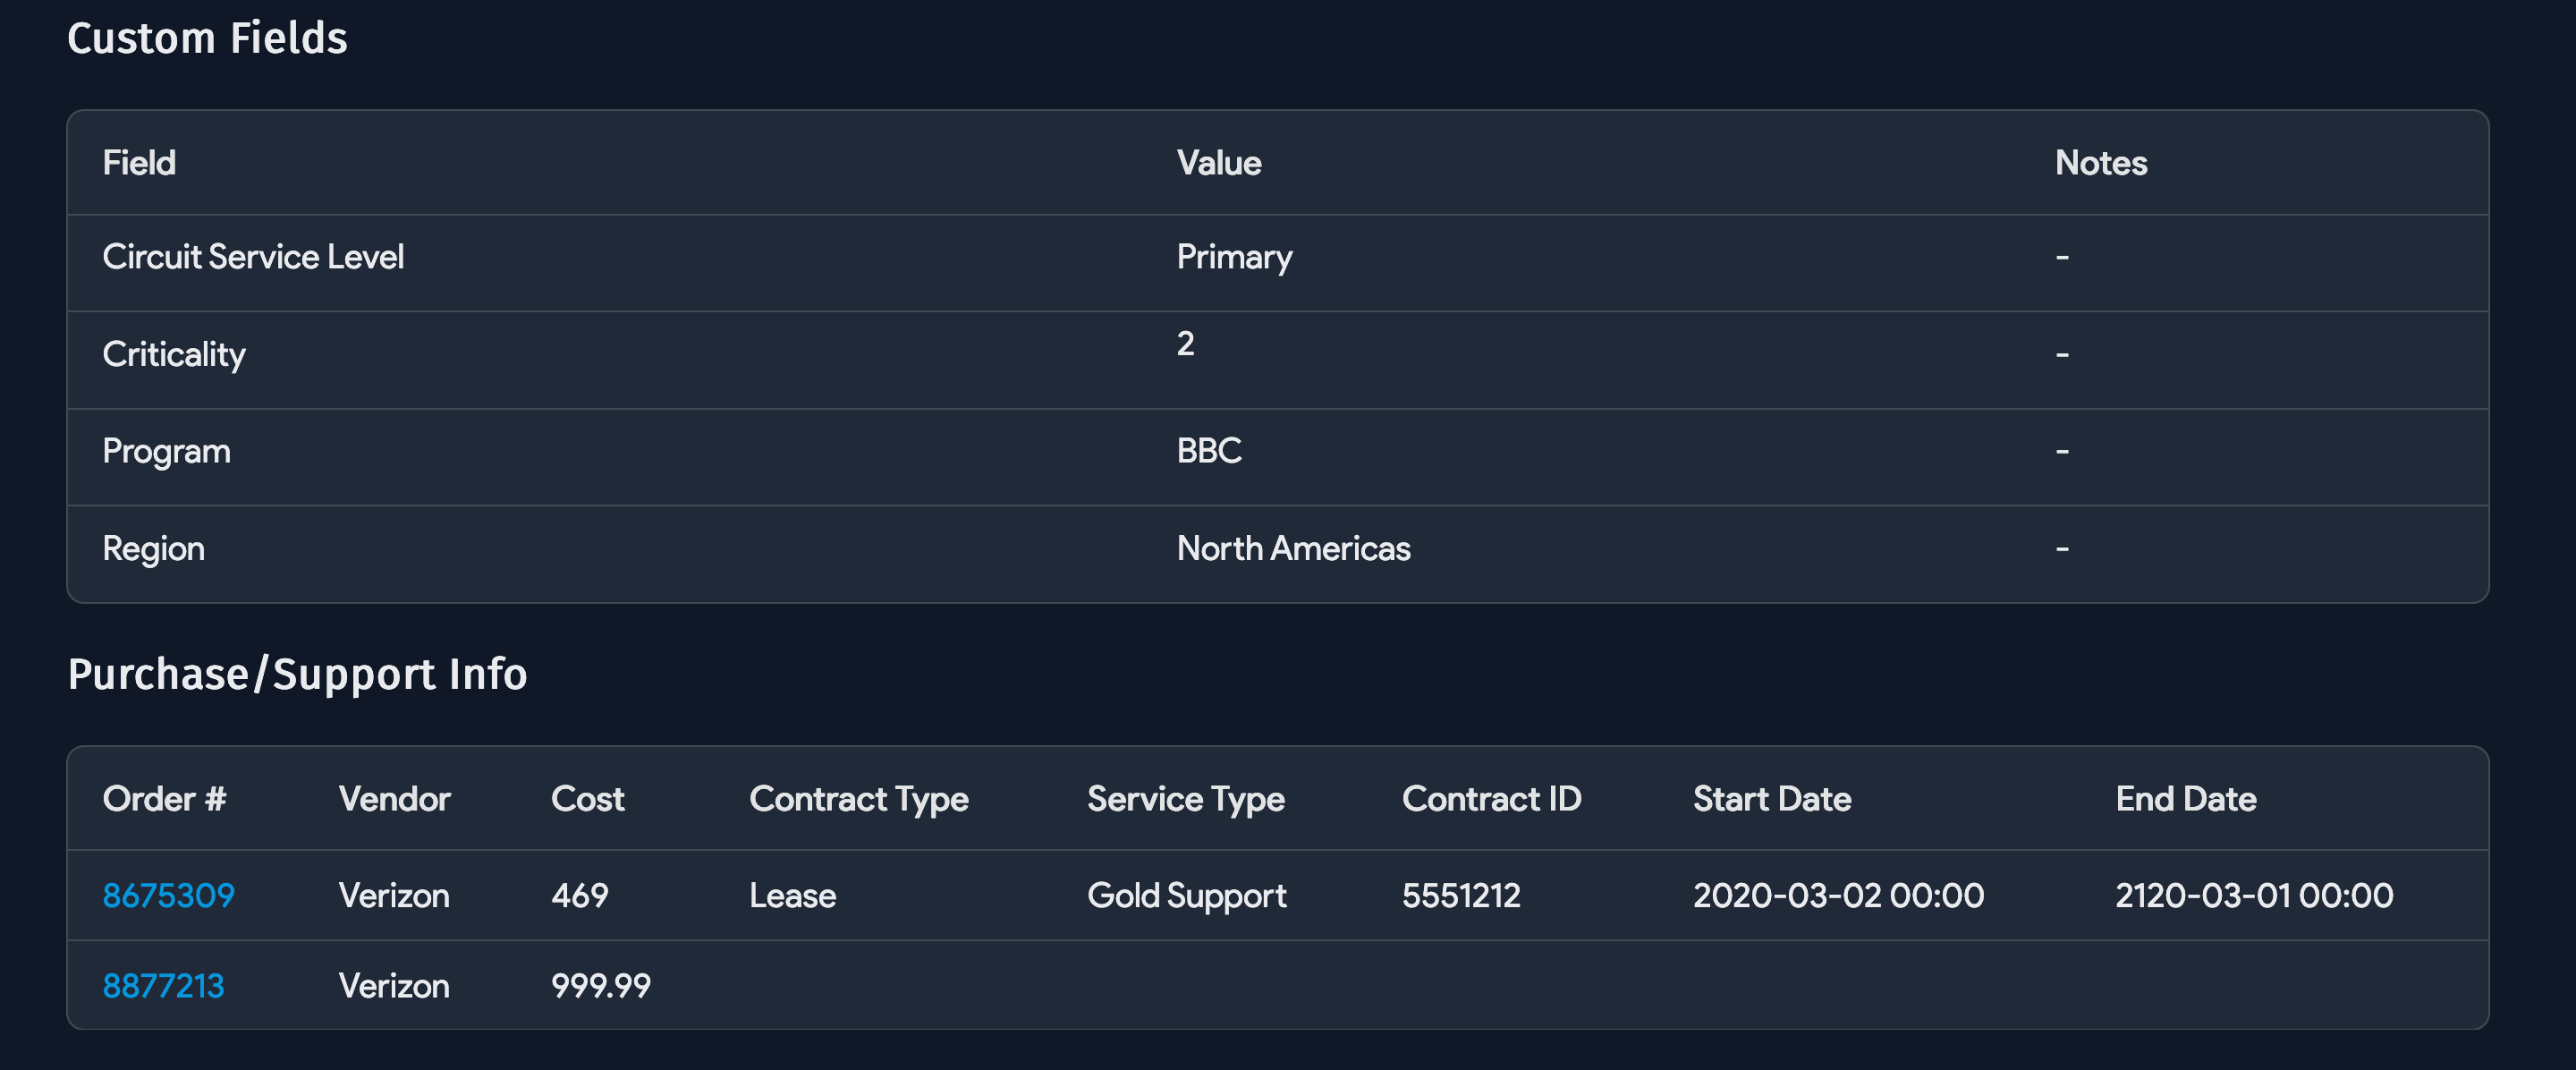Click the North Americas value cell
The image size is (2576, 1070).
1295,548
